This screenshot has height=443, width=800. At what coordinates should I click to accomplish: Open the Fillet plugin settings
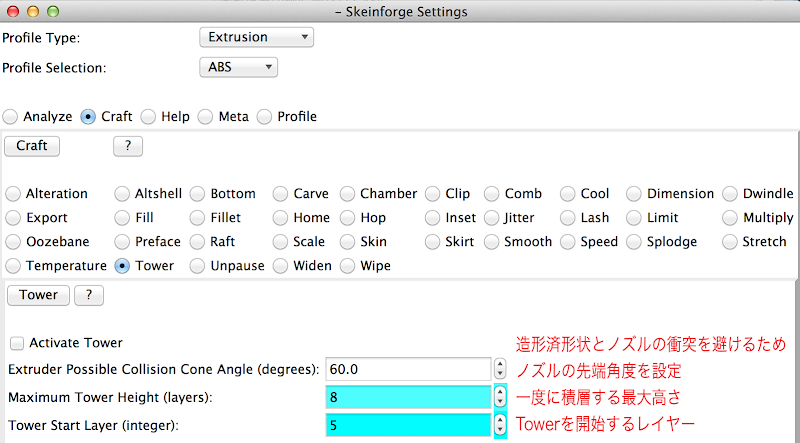[197, 218]
